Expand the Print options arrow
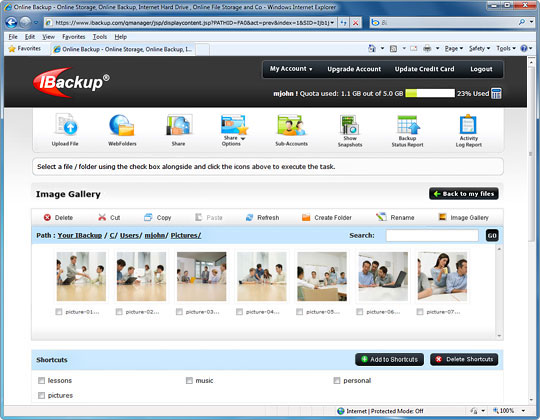Screen dimensions: 540x420 click(x=437, y=49)
